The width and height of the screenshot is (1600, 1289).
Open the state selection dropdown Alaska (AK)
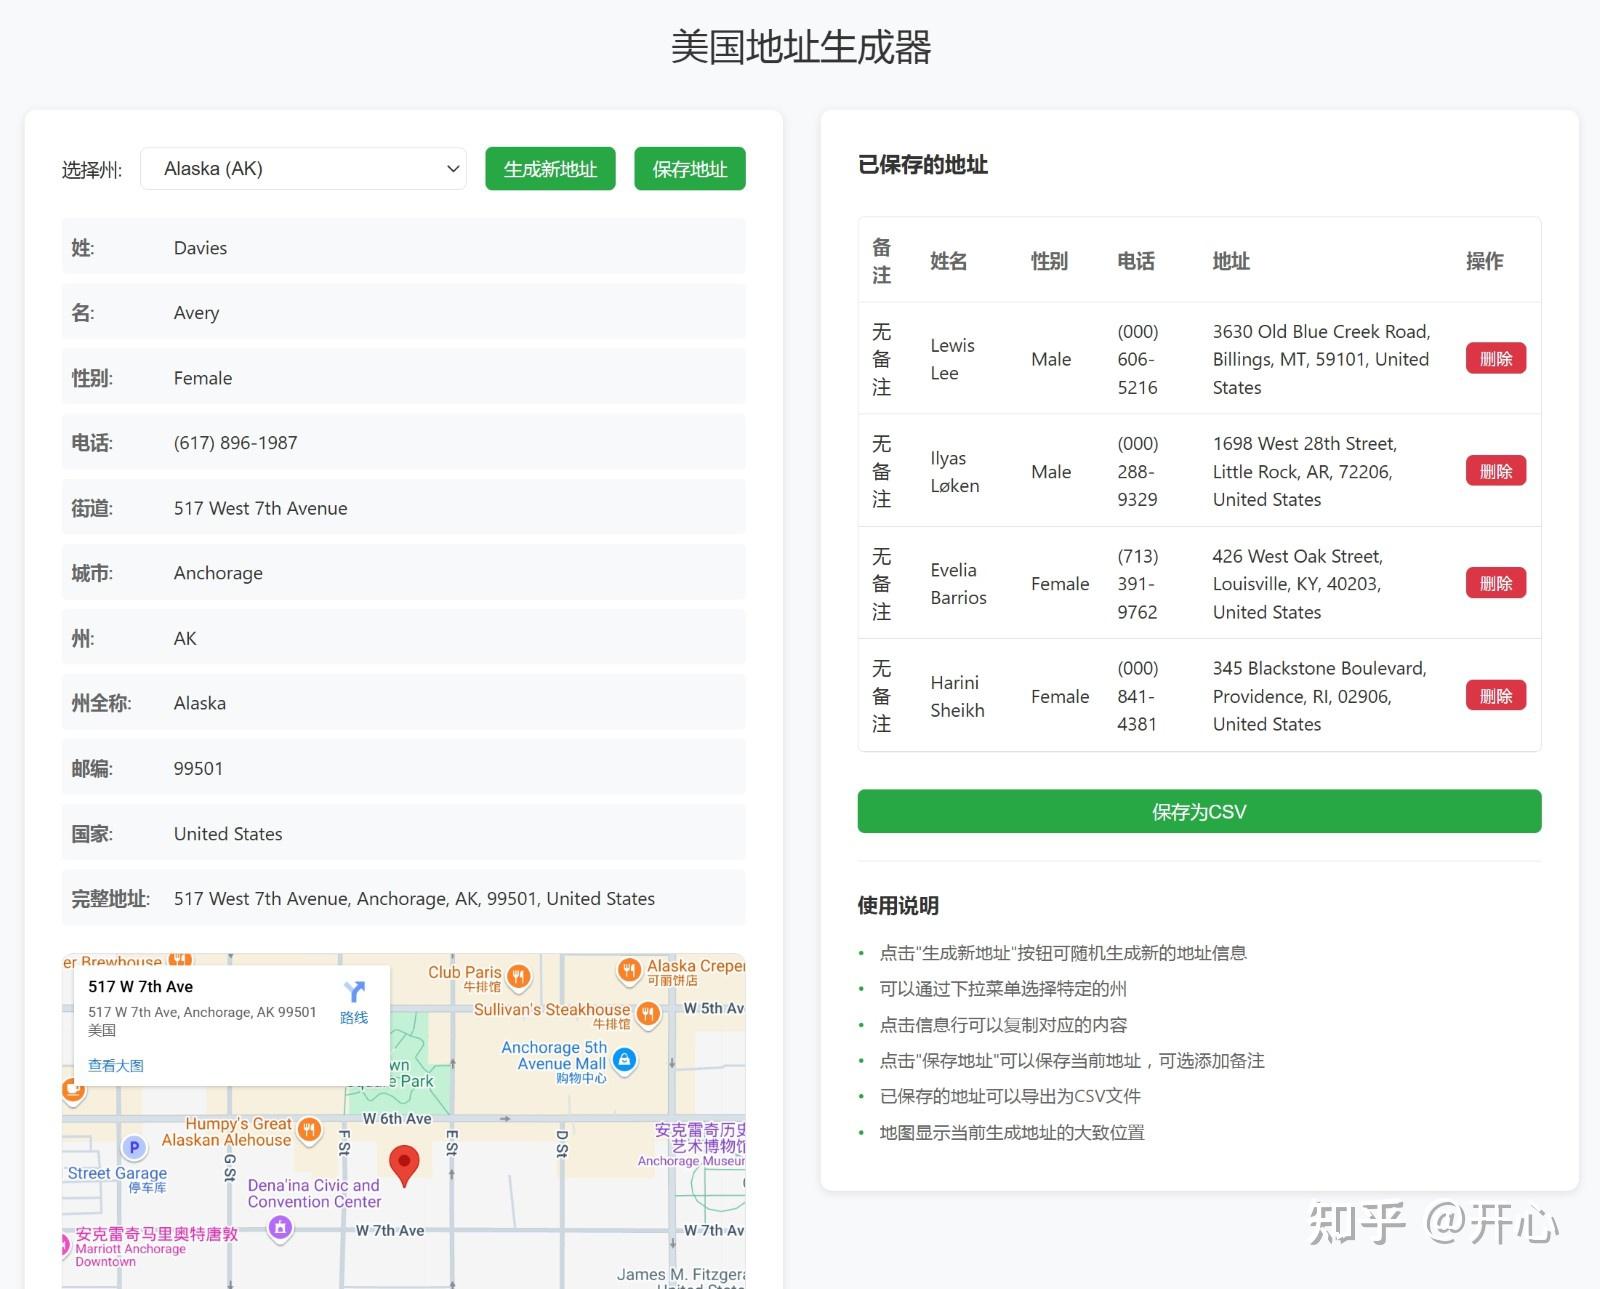click(304, 169)
